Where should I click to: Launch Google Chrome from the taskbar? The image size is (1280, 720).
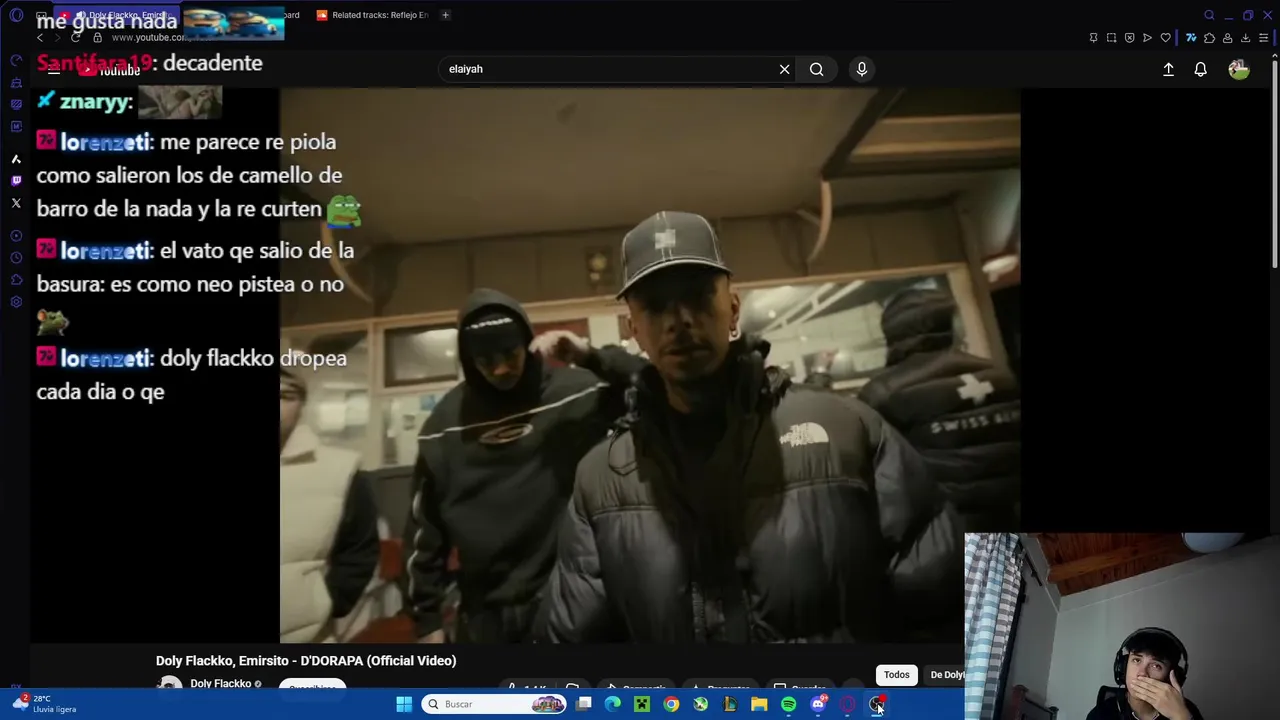click(671, 704)
